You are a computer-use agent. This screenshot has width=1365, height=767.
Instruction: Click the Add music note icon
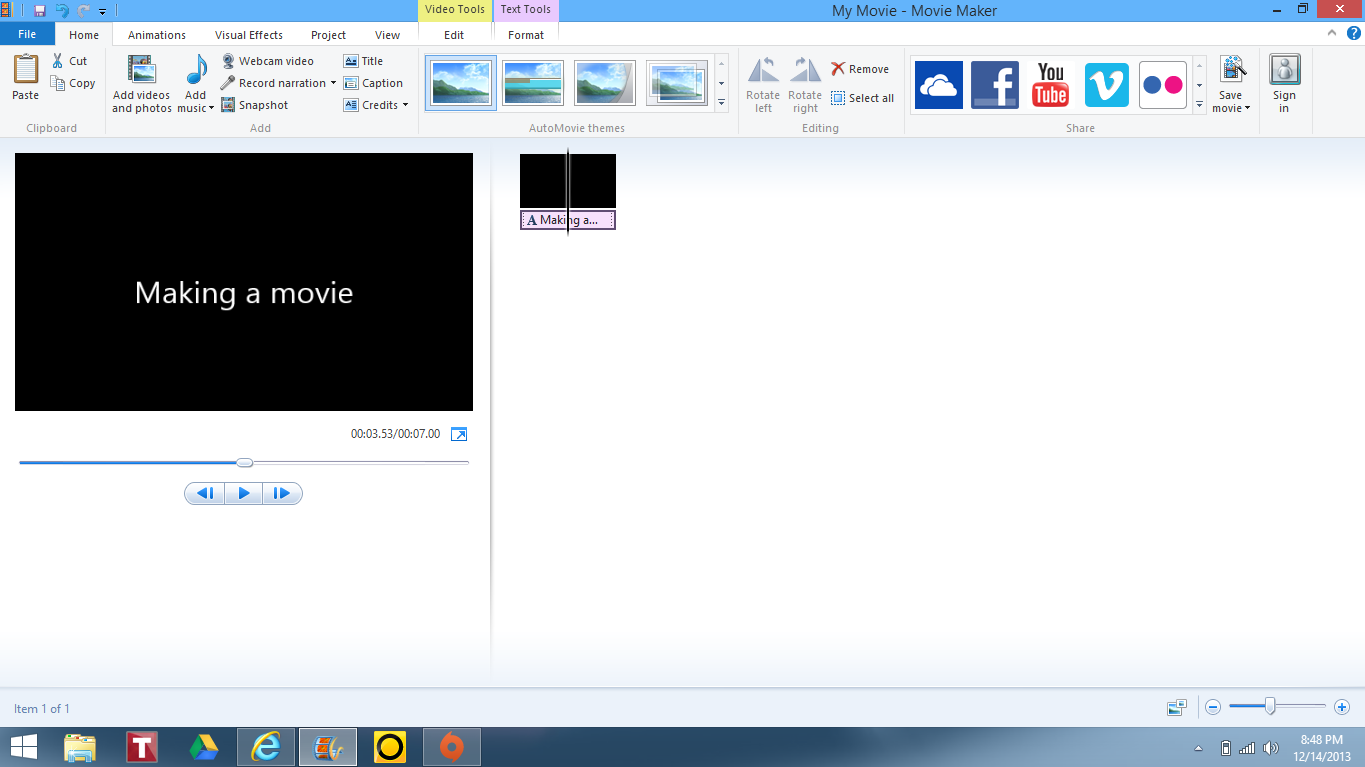[x=196, y=70]
